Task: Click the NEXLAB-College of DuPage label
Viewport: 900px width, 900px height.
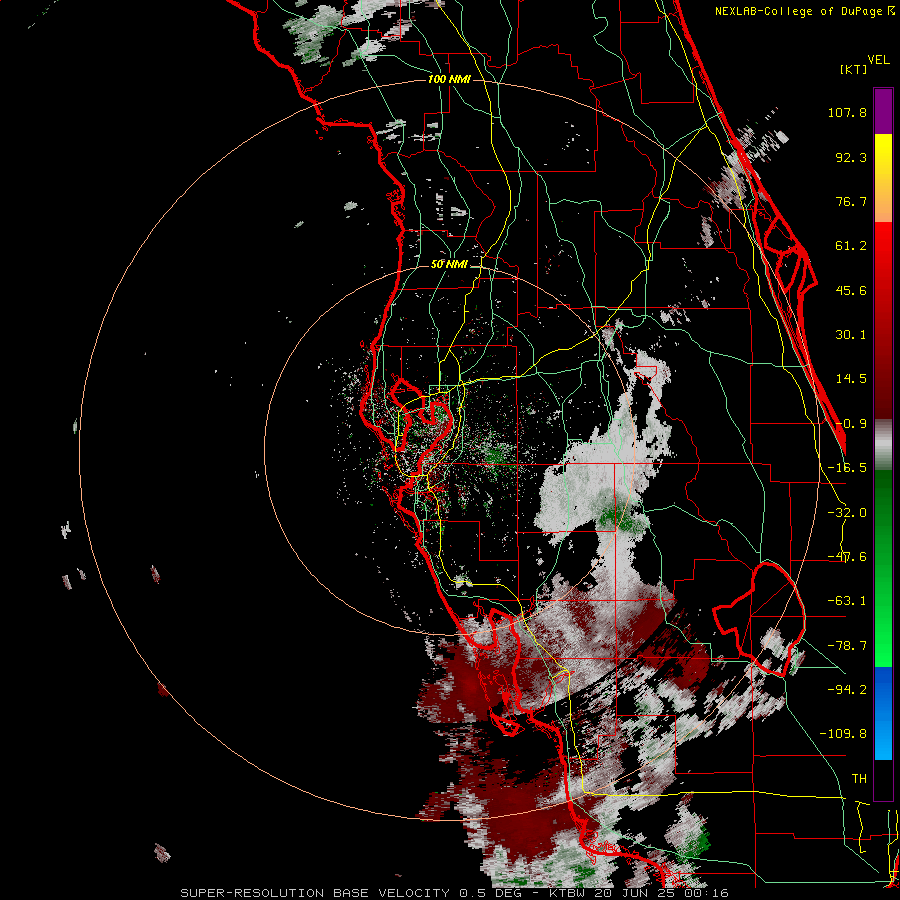Action: (x=805, y=11)
